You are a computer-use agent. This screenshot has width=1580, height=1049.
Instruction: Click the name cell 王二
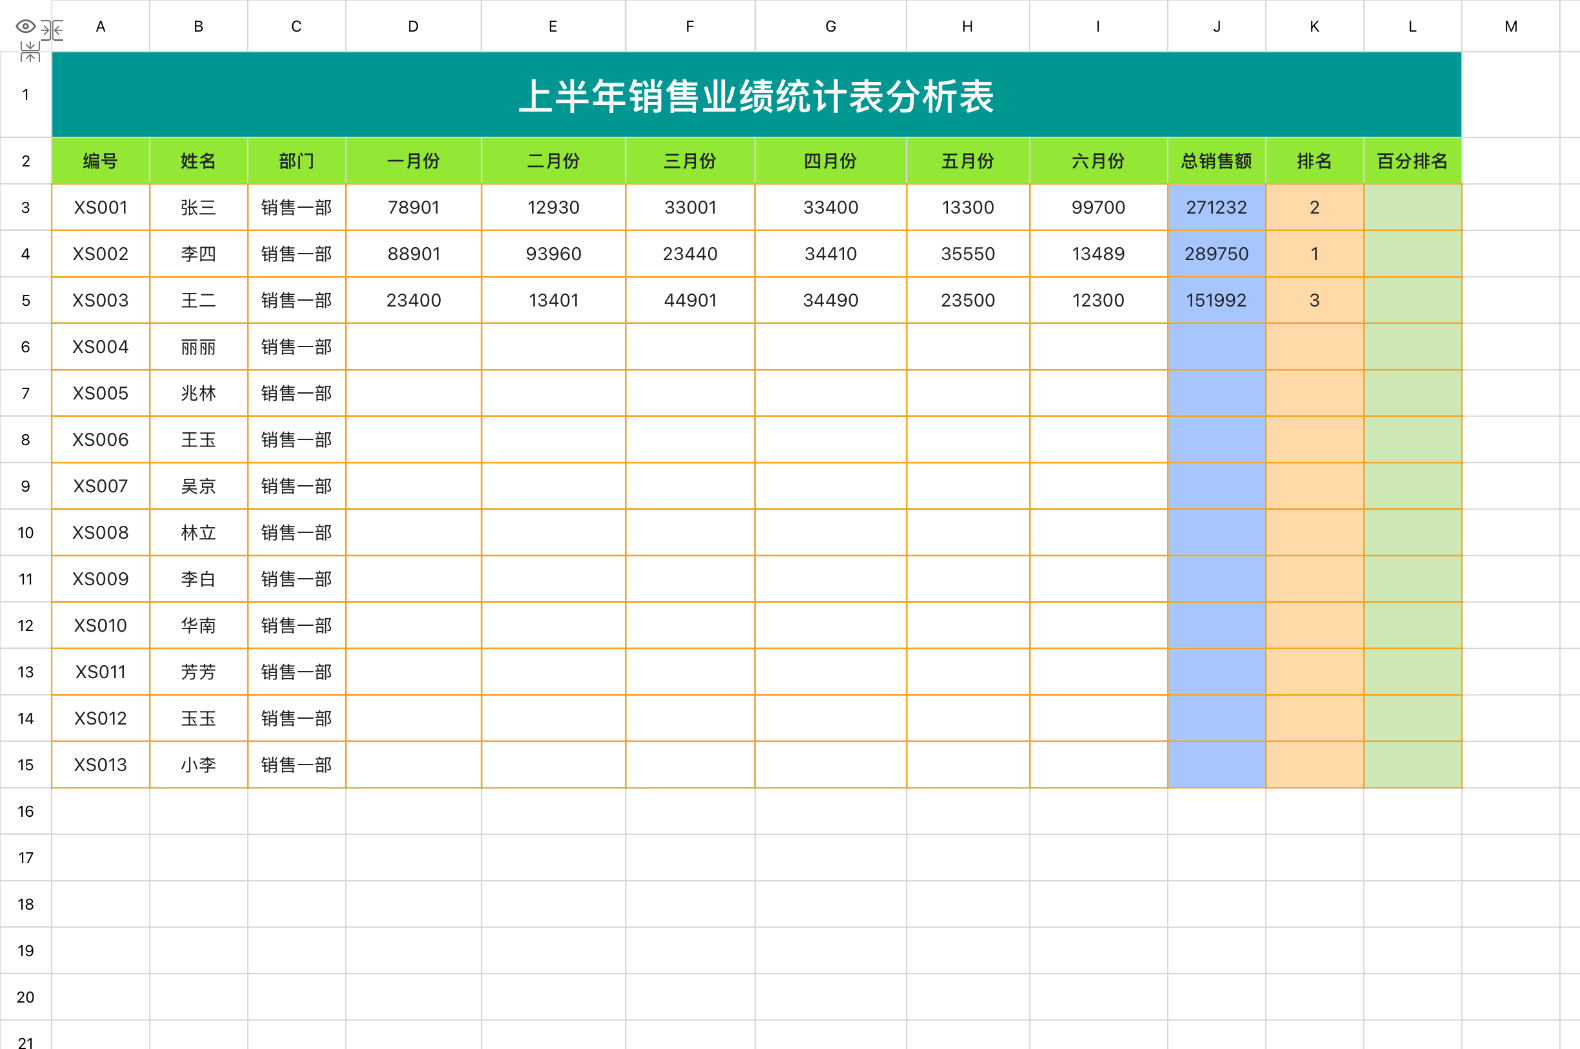(x=198, y=300)
